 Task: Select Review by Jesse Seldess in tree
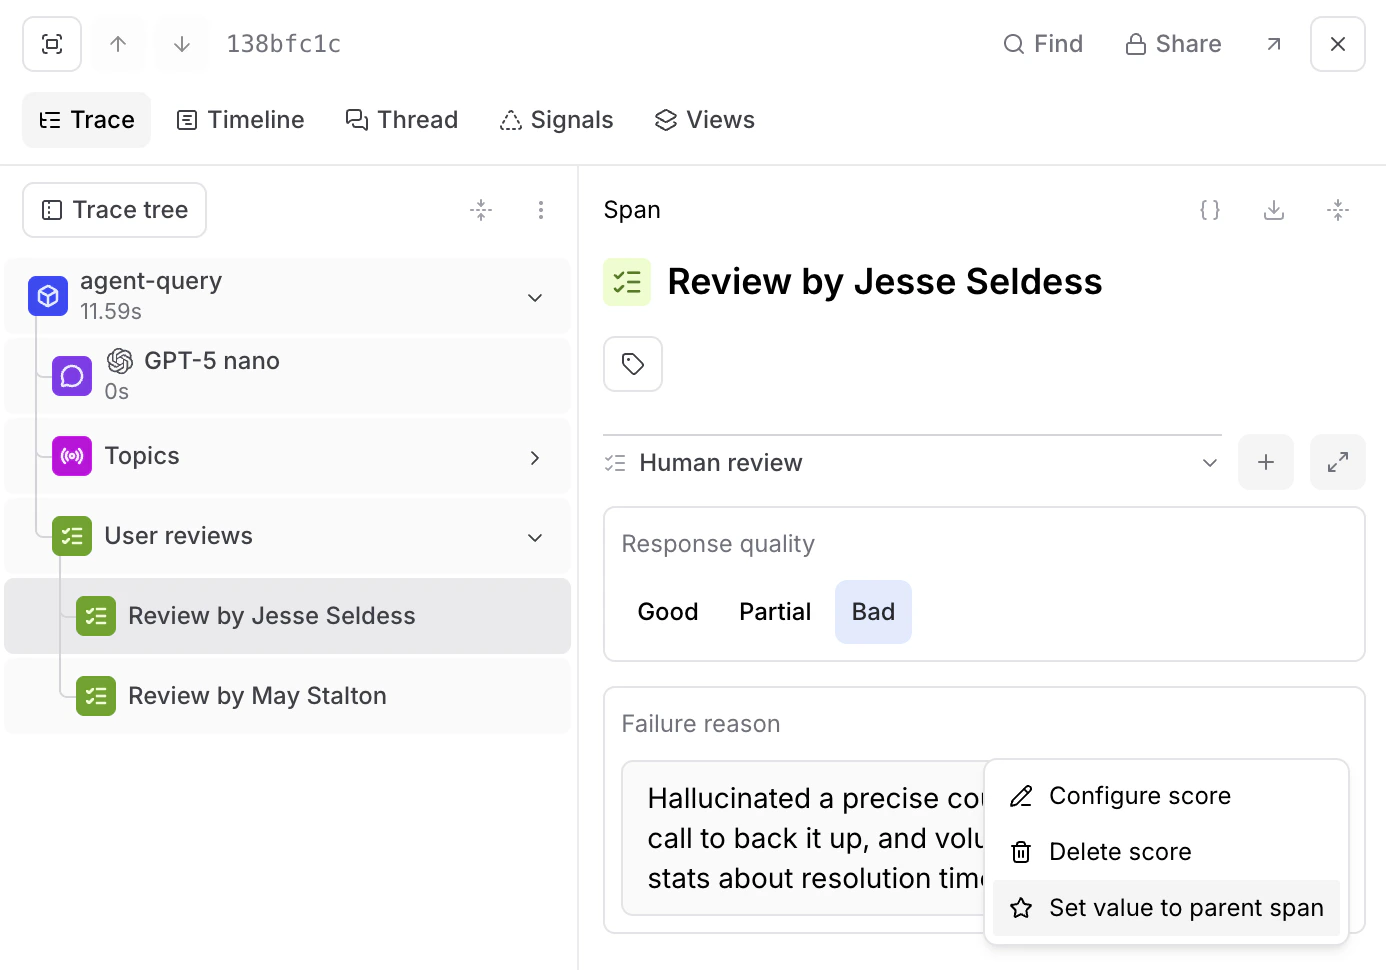(287, 616)
